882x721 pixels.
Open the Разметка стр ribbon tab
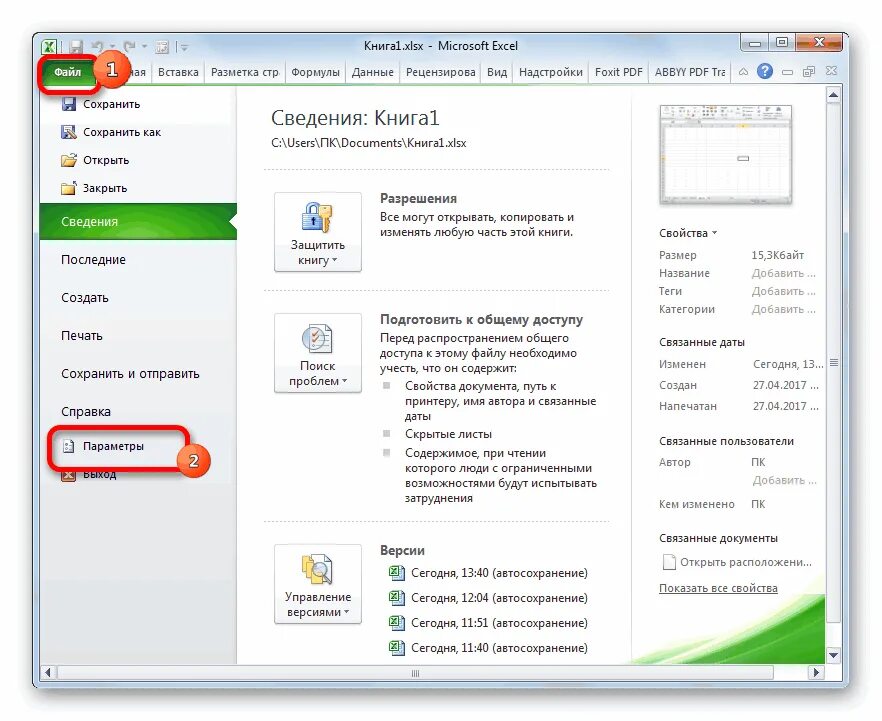pyautogui.click(x=245, y=72)
